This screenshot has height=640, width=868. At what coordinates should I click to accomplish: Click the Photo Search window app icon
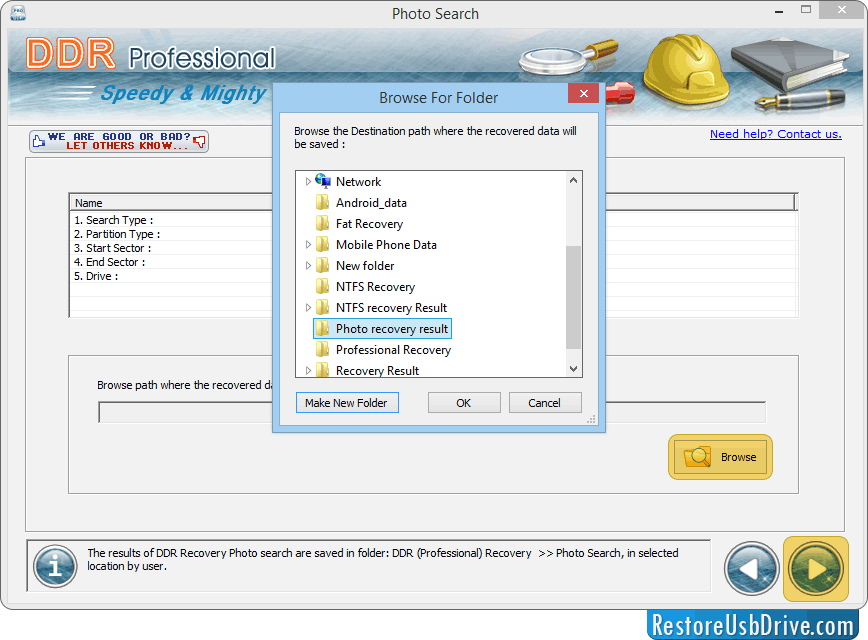(18, 13)
